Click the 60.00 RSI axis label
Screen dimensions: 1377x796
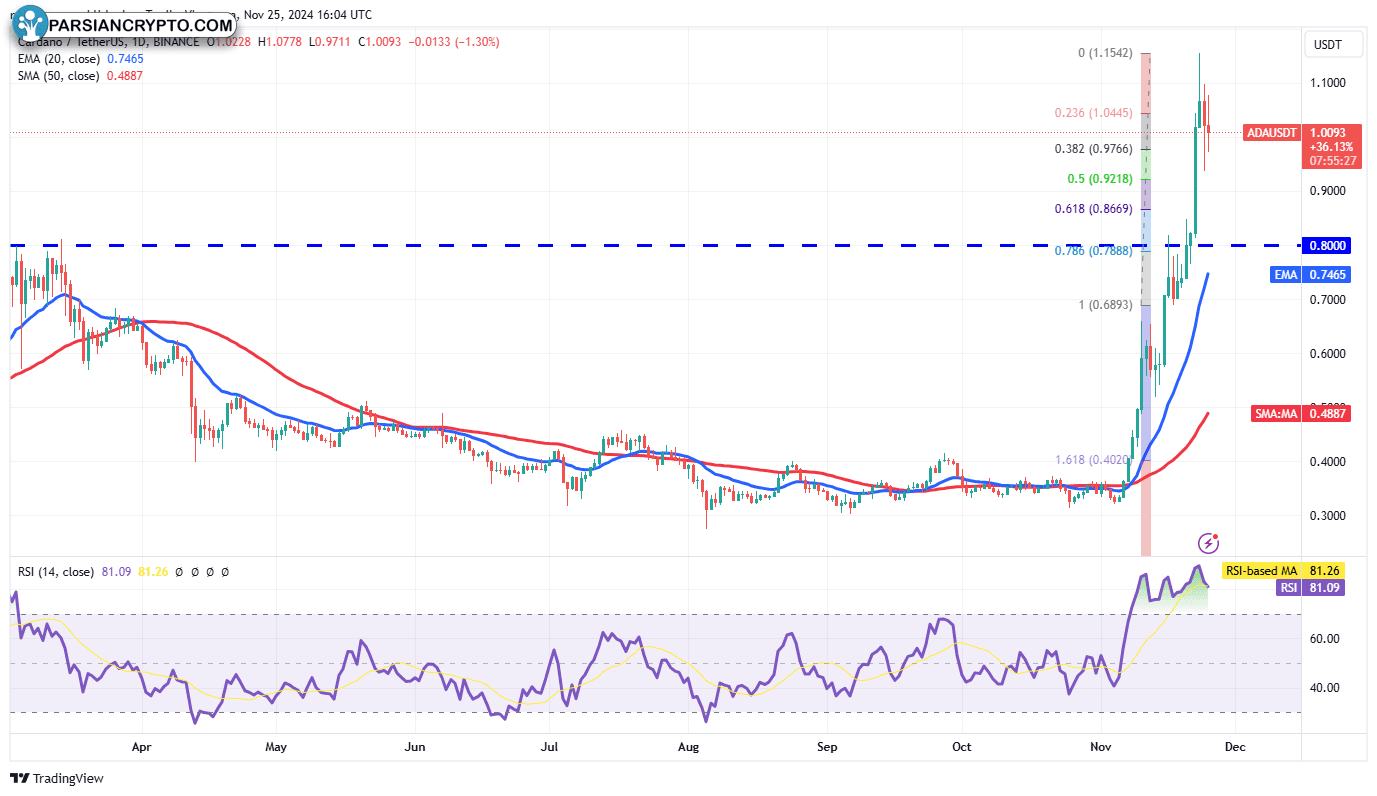[1326, 639]
